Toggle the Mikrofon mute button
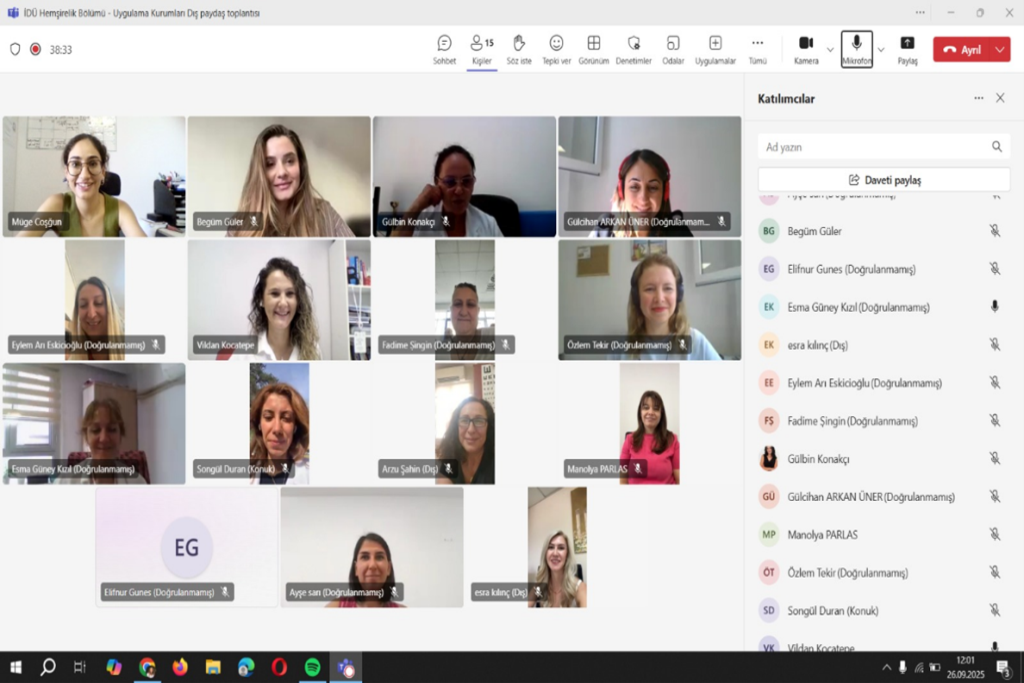The image size is (1024, 683). [856, 48]
